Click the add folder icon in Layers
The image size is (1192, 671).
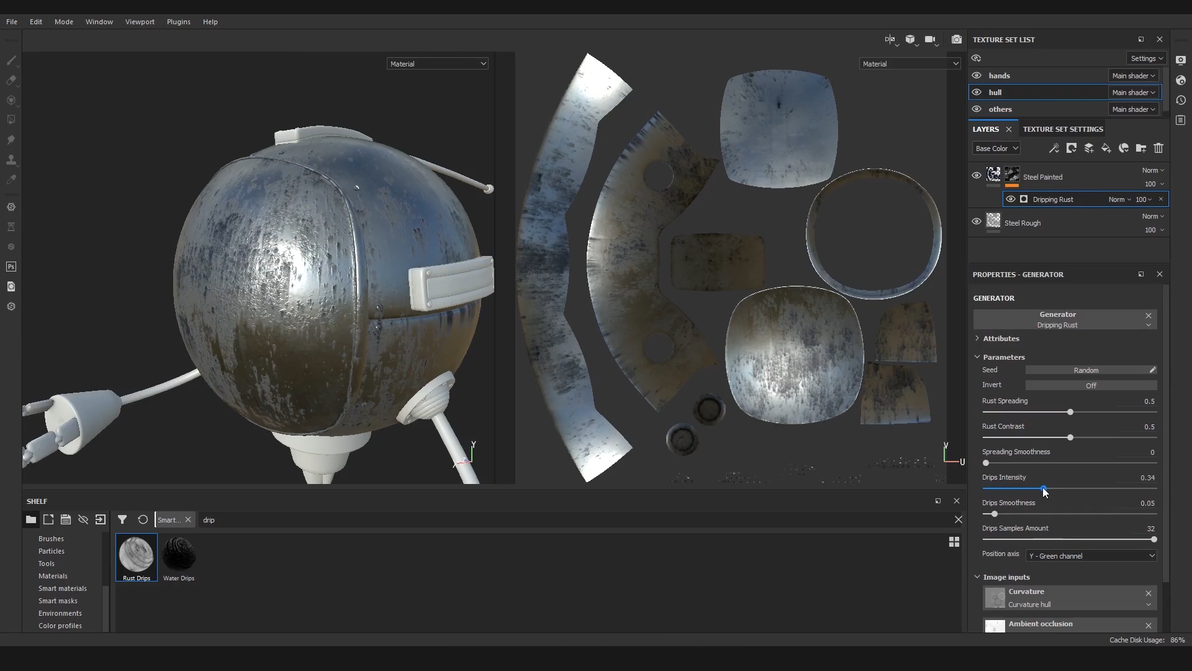1141,148
